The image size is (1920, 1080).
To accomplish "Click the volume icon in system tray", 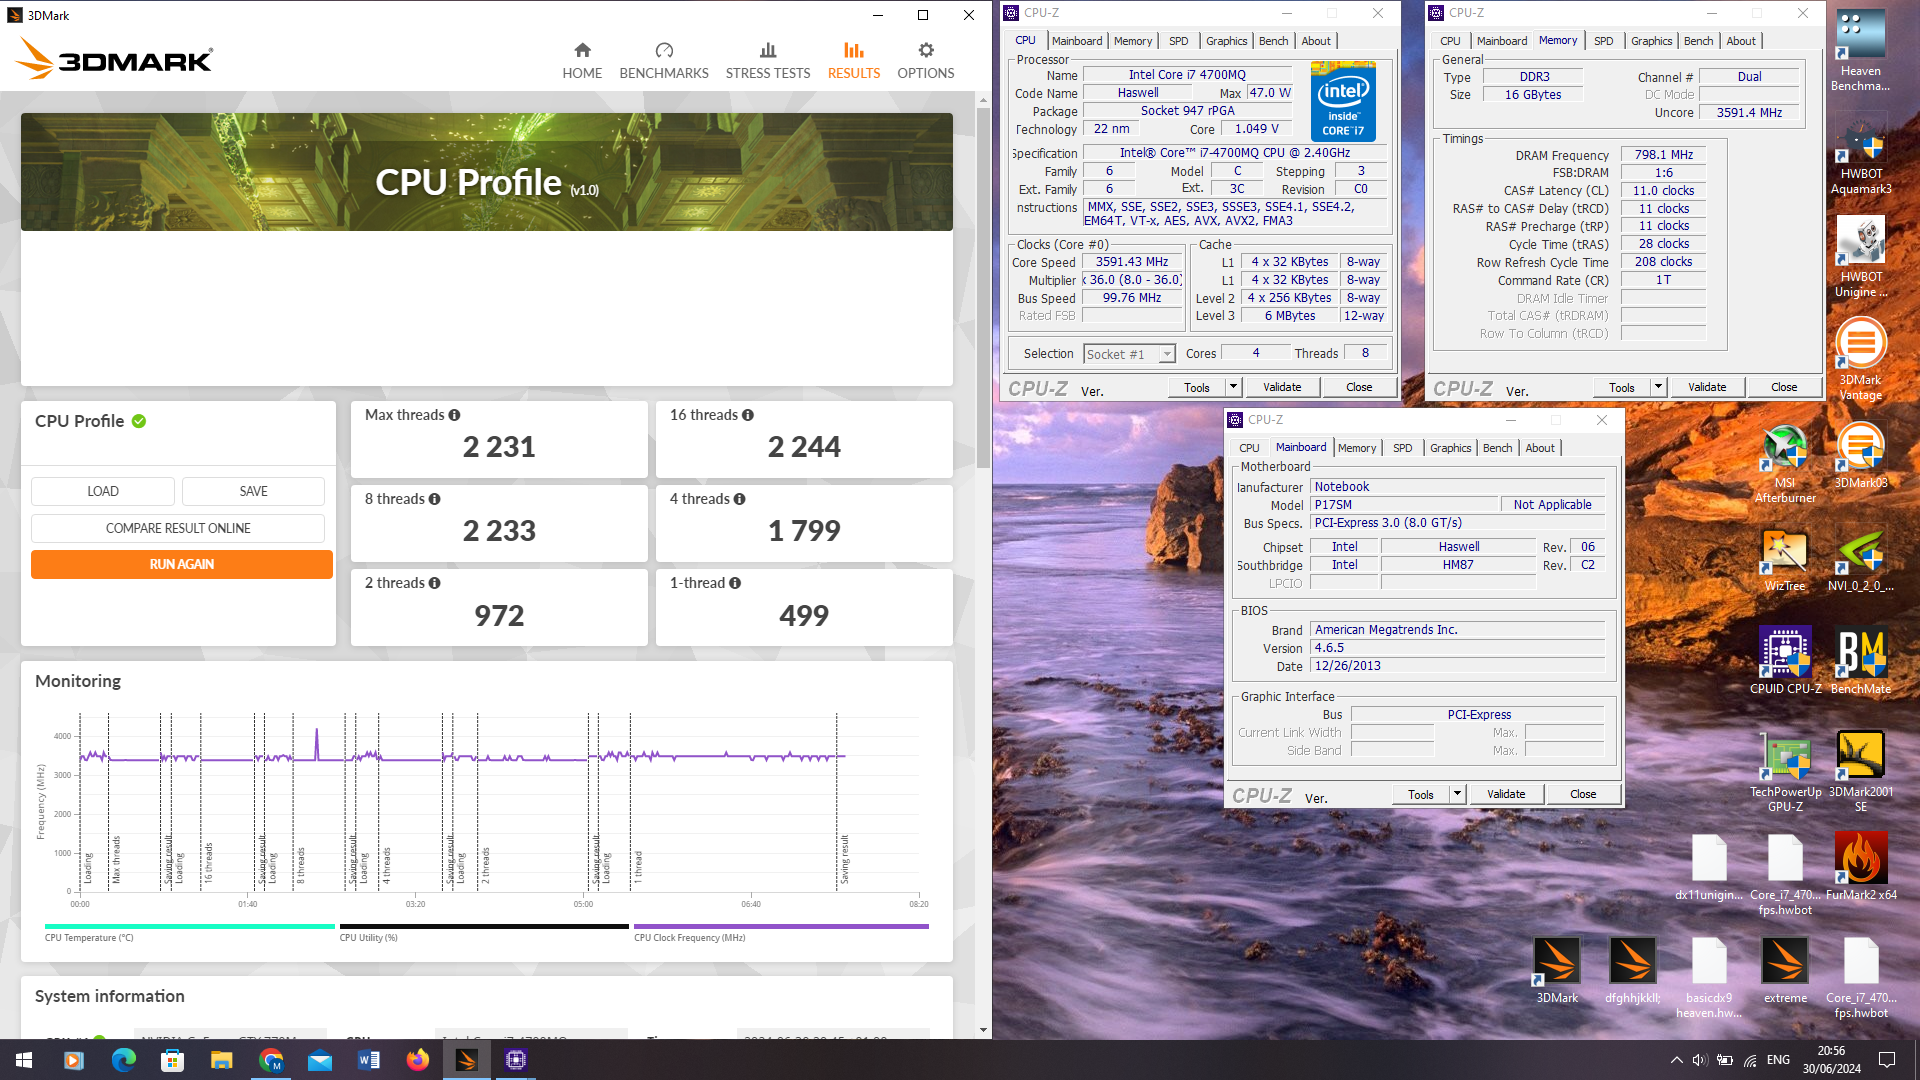I will click(1700, 1060).
